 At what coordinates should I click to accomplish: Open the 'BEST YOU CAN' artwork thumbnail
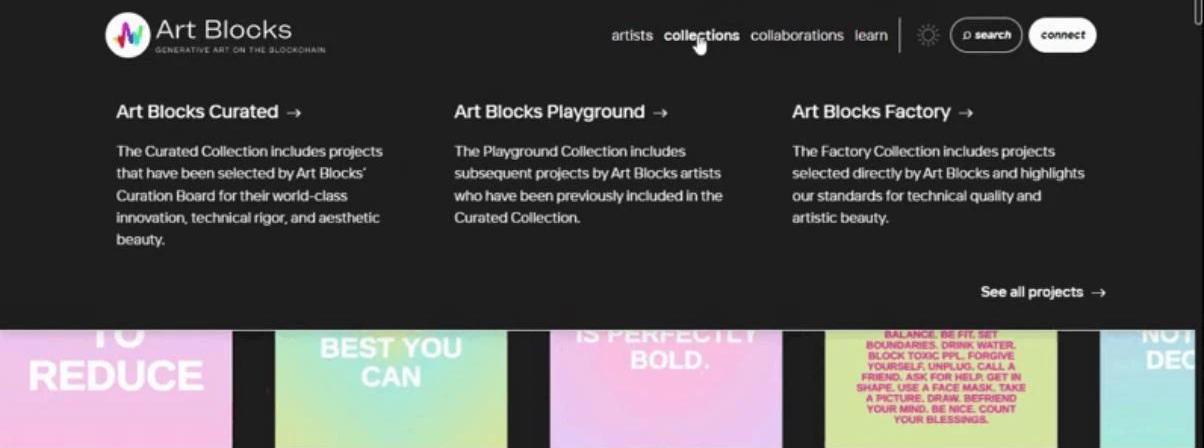[x=391, y=388]
